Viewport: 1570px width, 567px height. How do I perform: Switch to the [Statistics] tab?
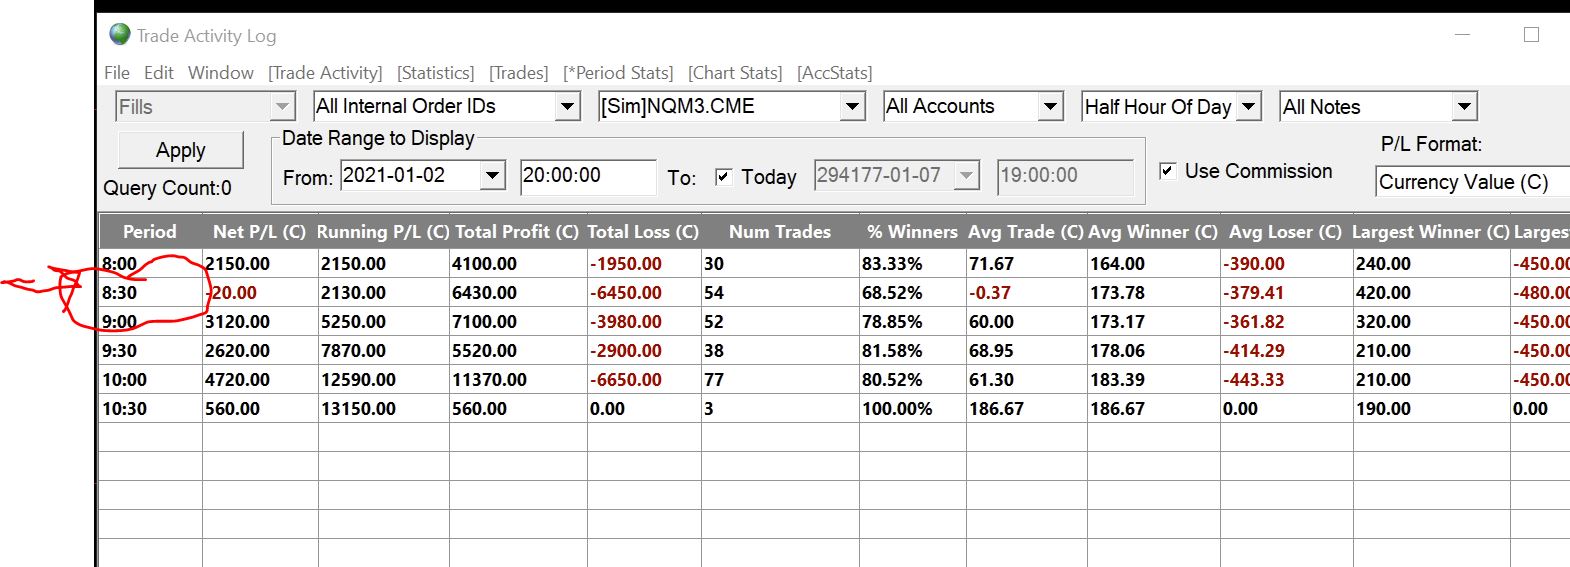pos(435,73)
